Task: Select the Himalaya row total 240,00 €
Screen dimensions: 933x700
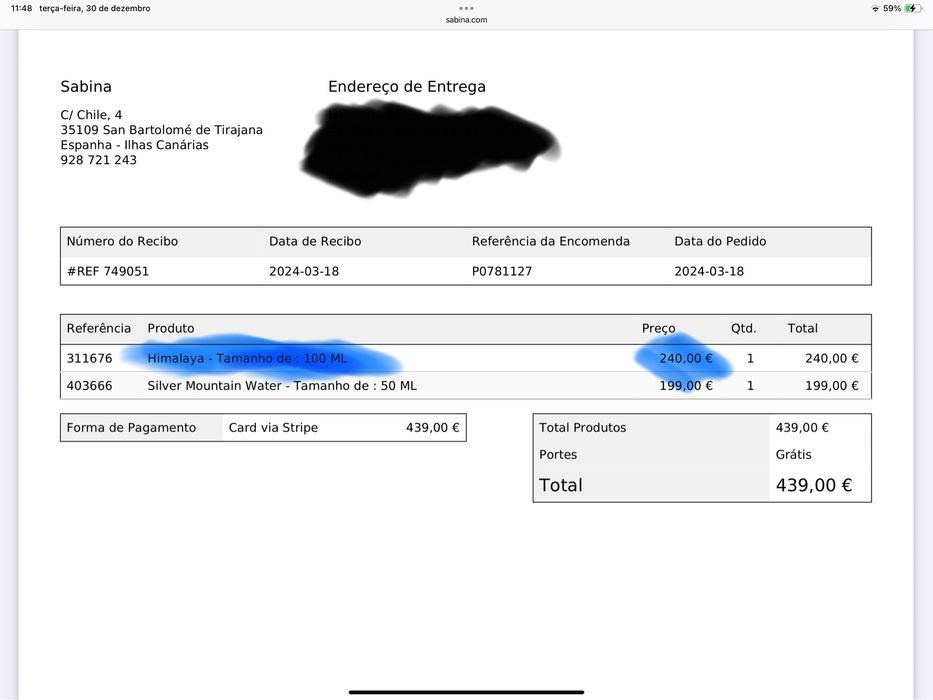Action: [832, 358]
